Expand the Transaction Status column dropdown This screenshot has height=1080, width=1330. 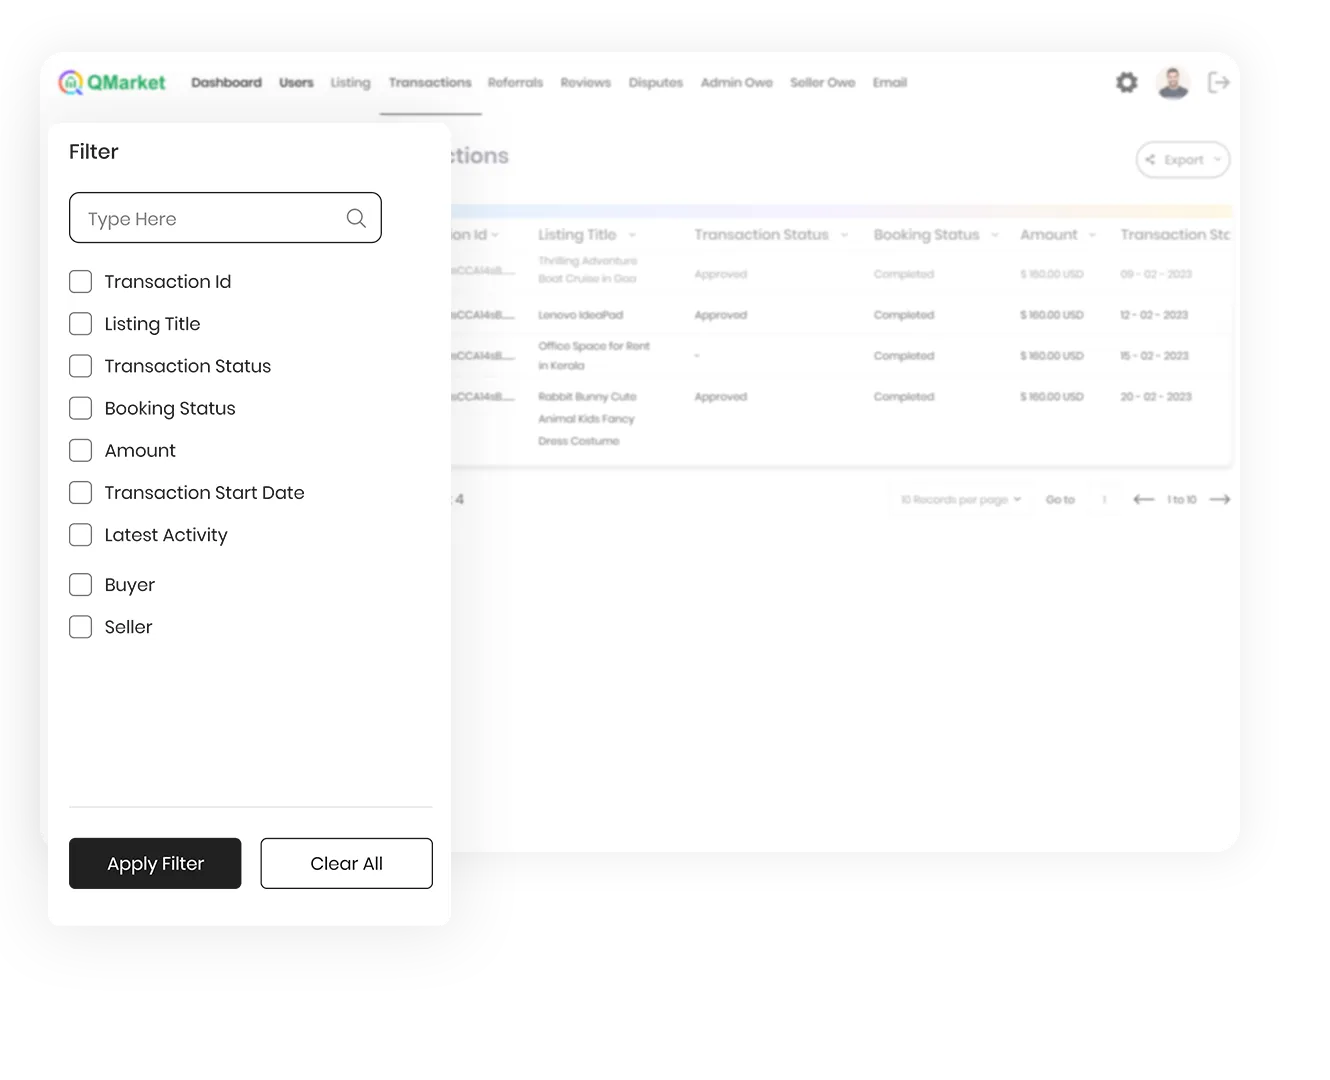point(844,235)
